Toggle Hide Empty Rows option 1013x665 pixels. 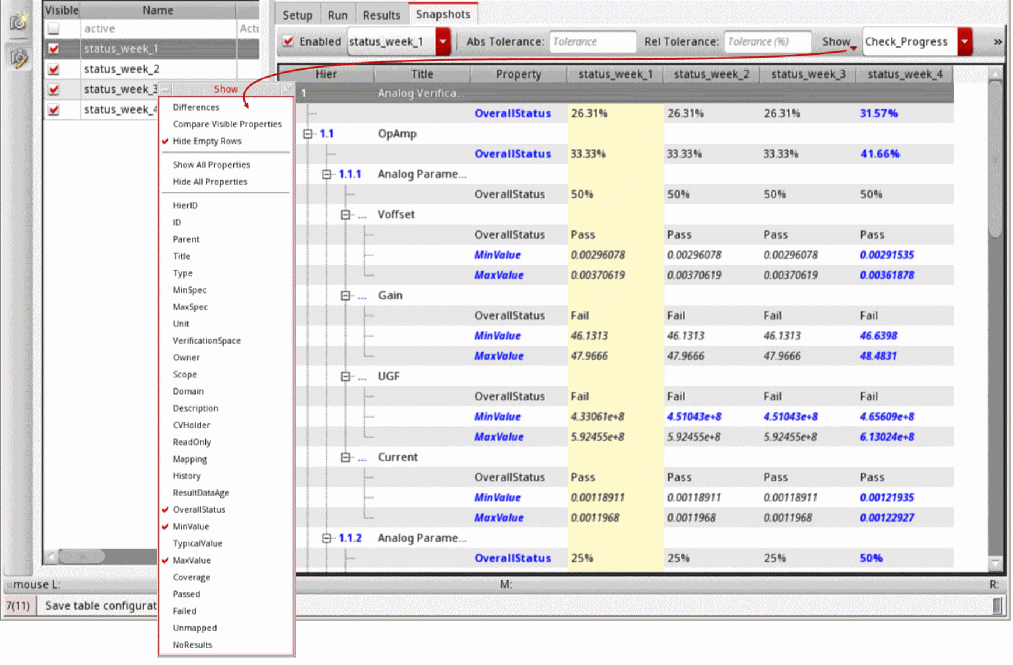[207, 141]
